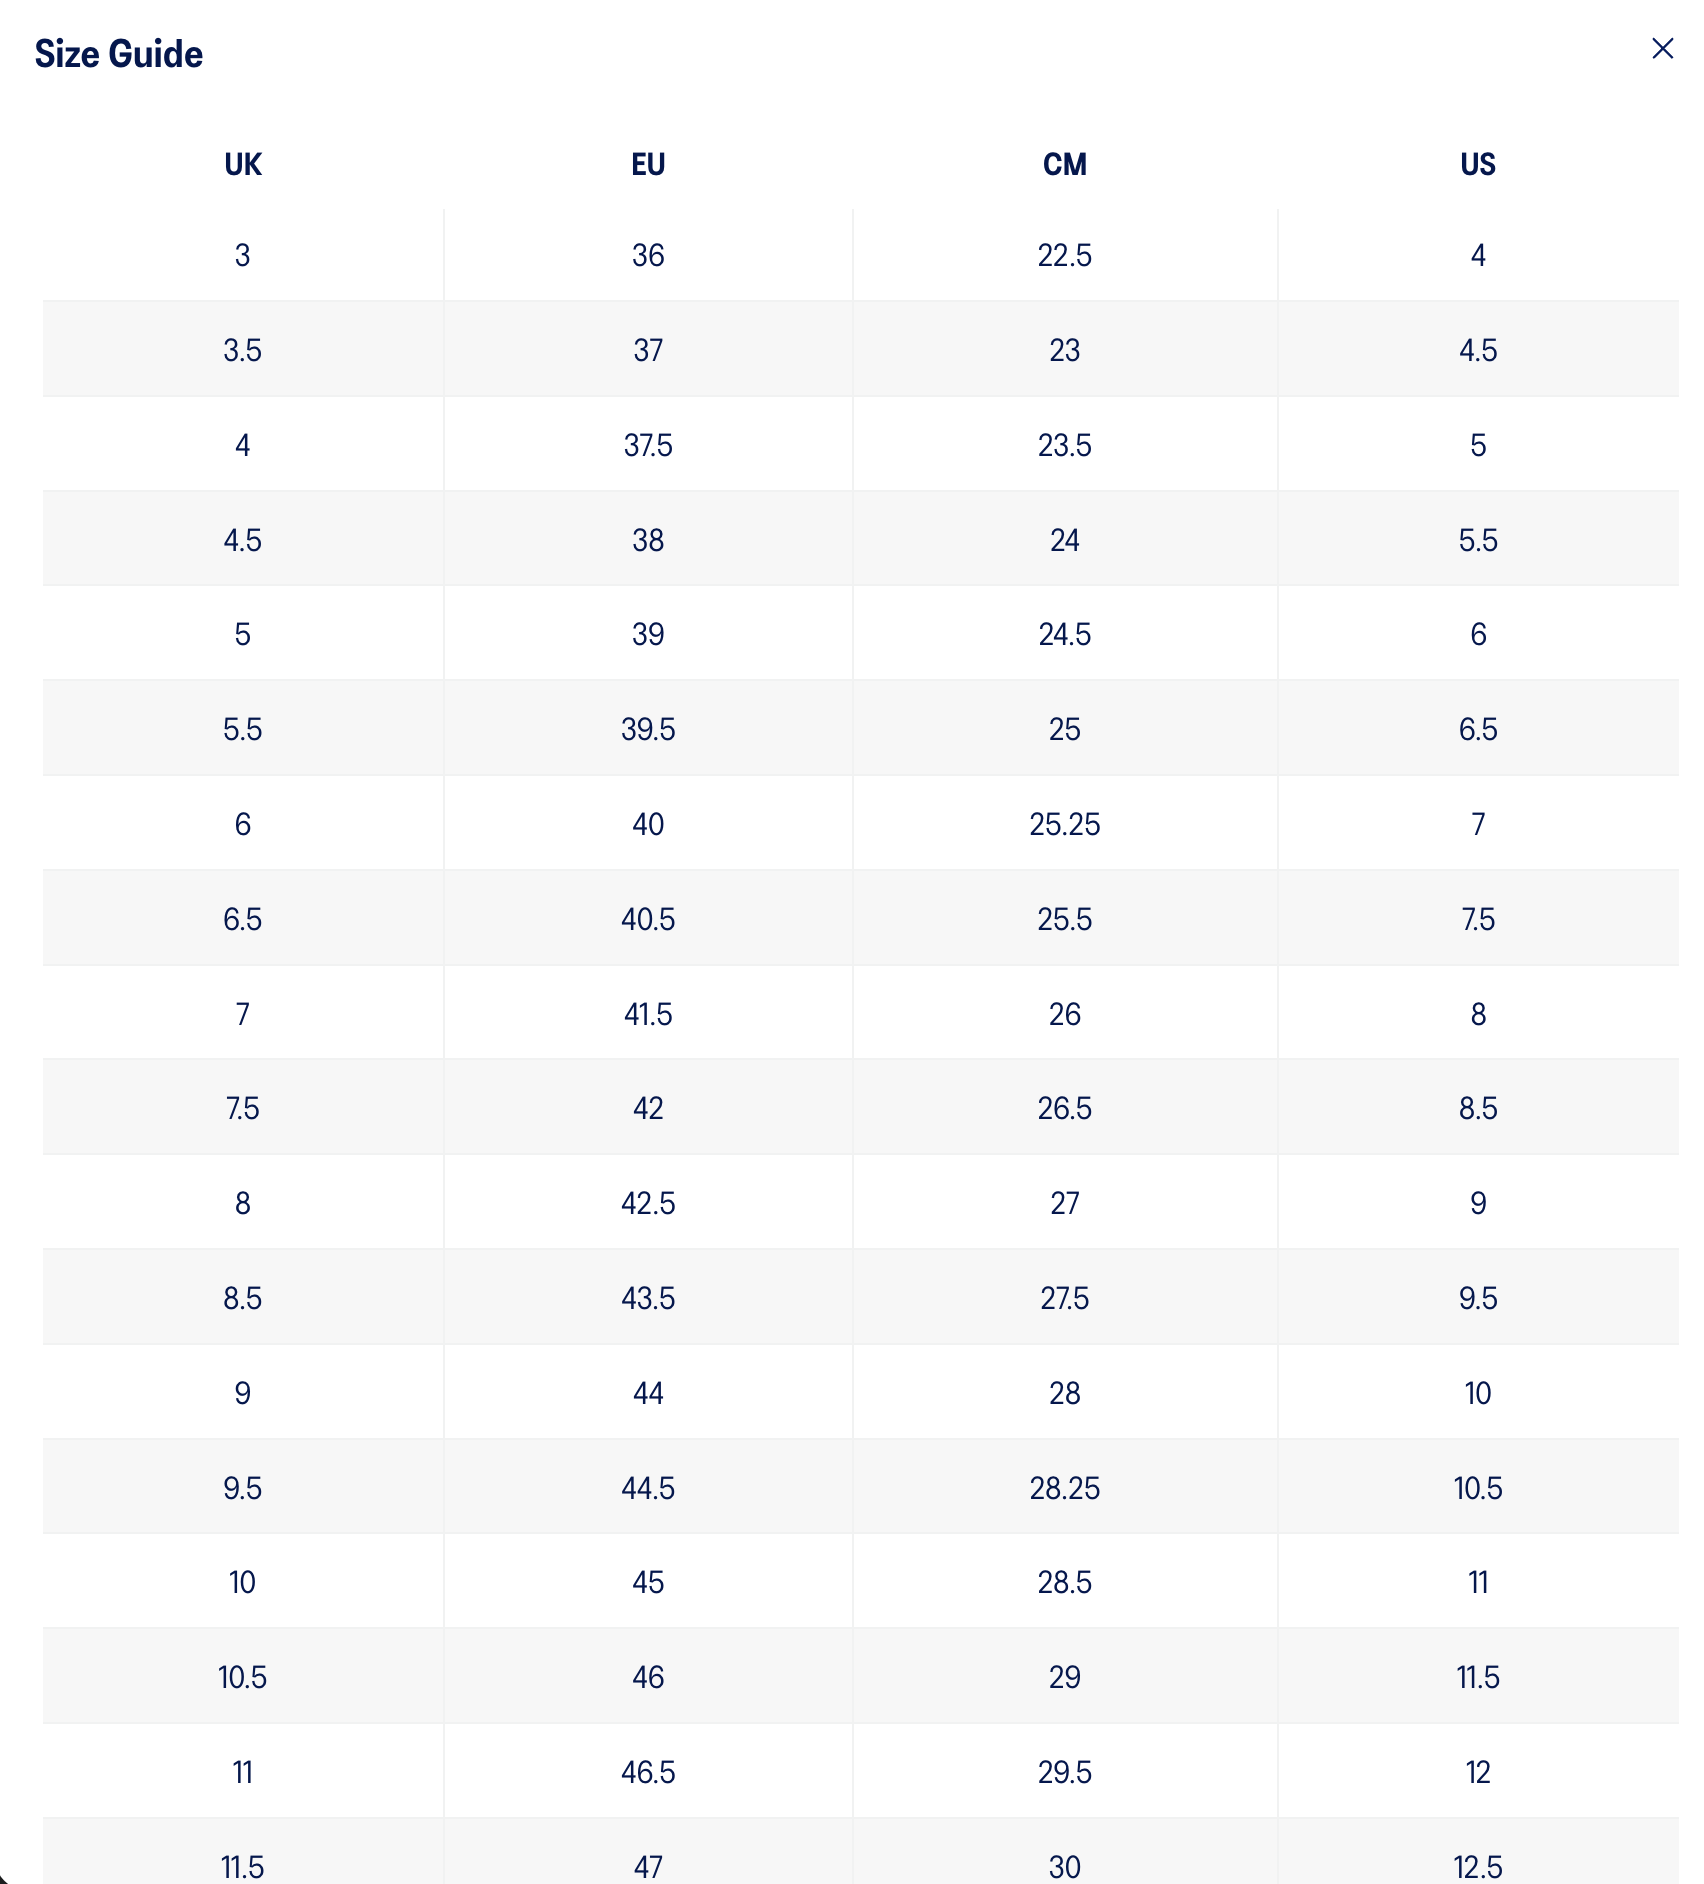Select EU size 39.5 cell
This screenshot has width=1704, height=1884.
coord(648,729)
